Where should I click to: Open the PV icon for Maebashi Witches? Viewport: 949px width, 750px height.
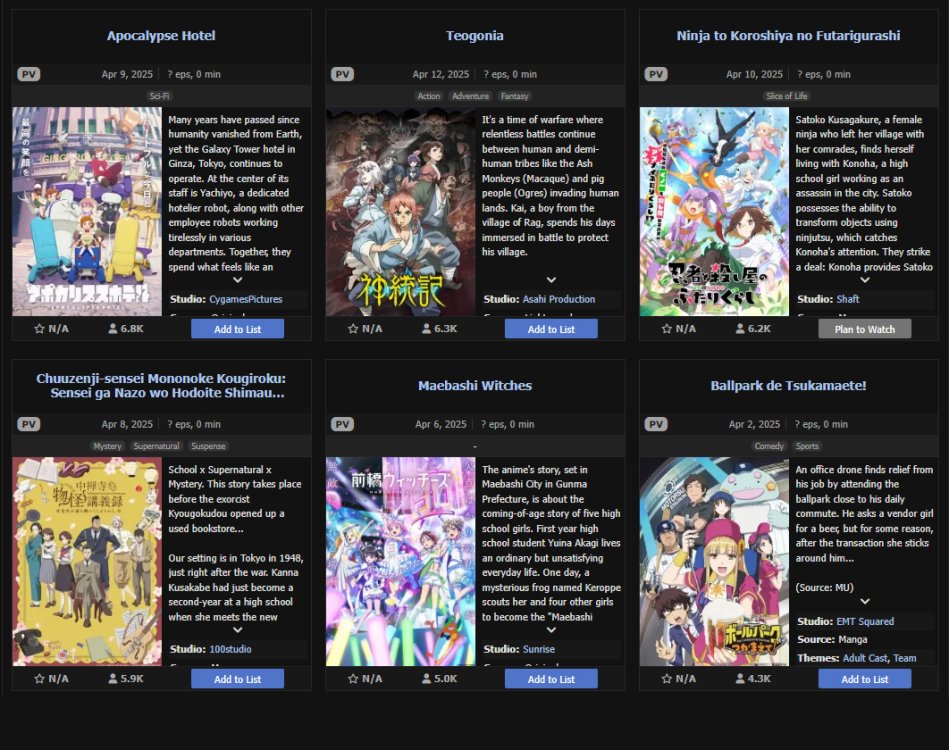point(342,424)
